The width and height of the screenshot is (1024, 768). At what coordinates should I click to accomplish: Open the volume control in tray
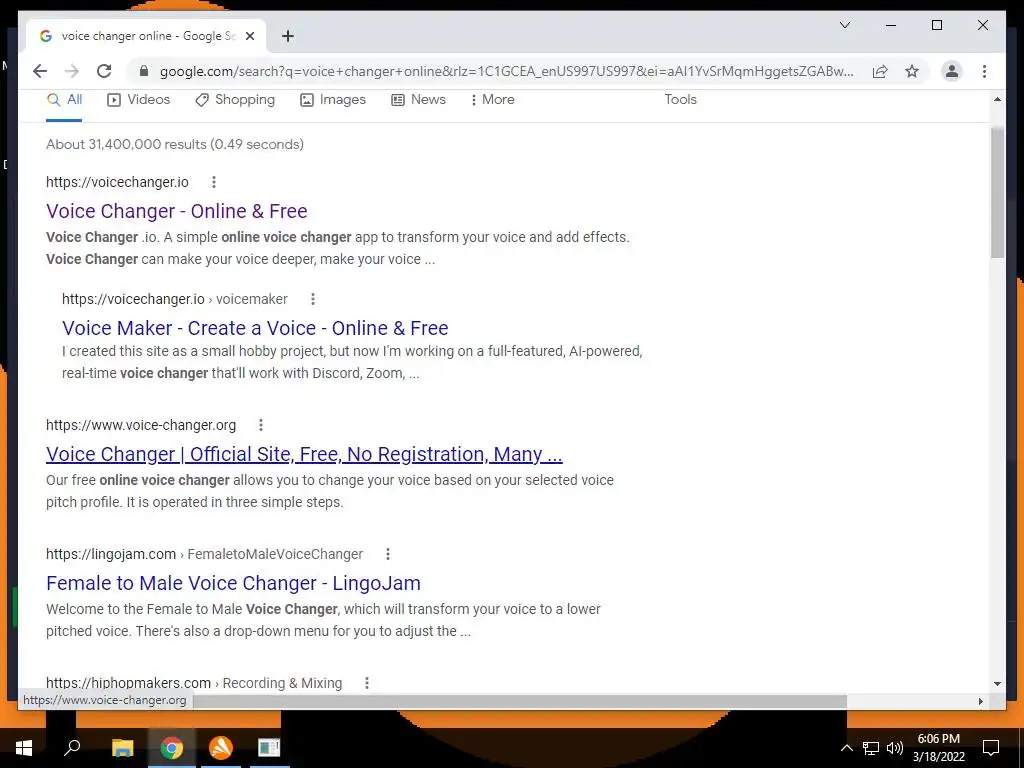(895, 748)
